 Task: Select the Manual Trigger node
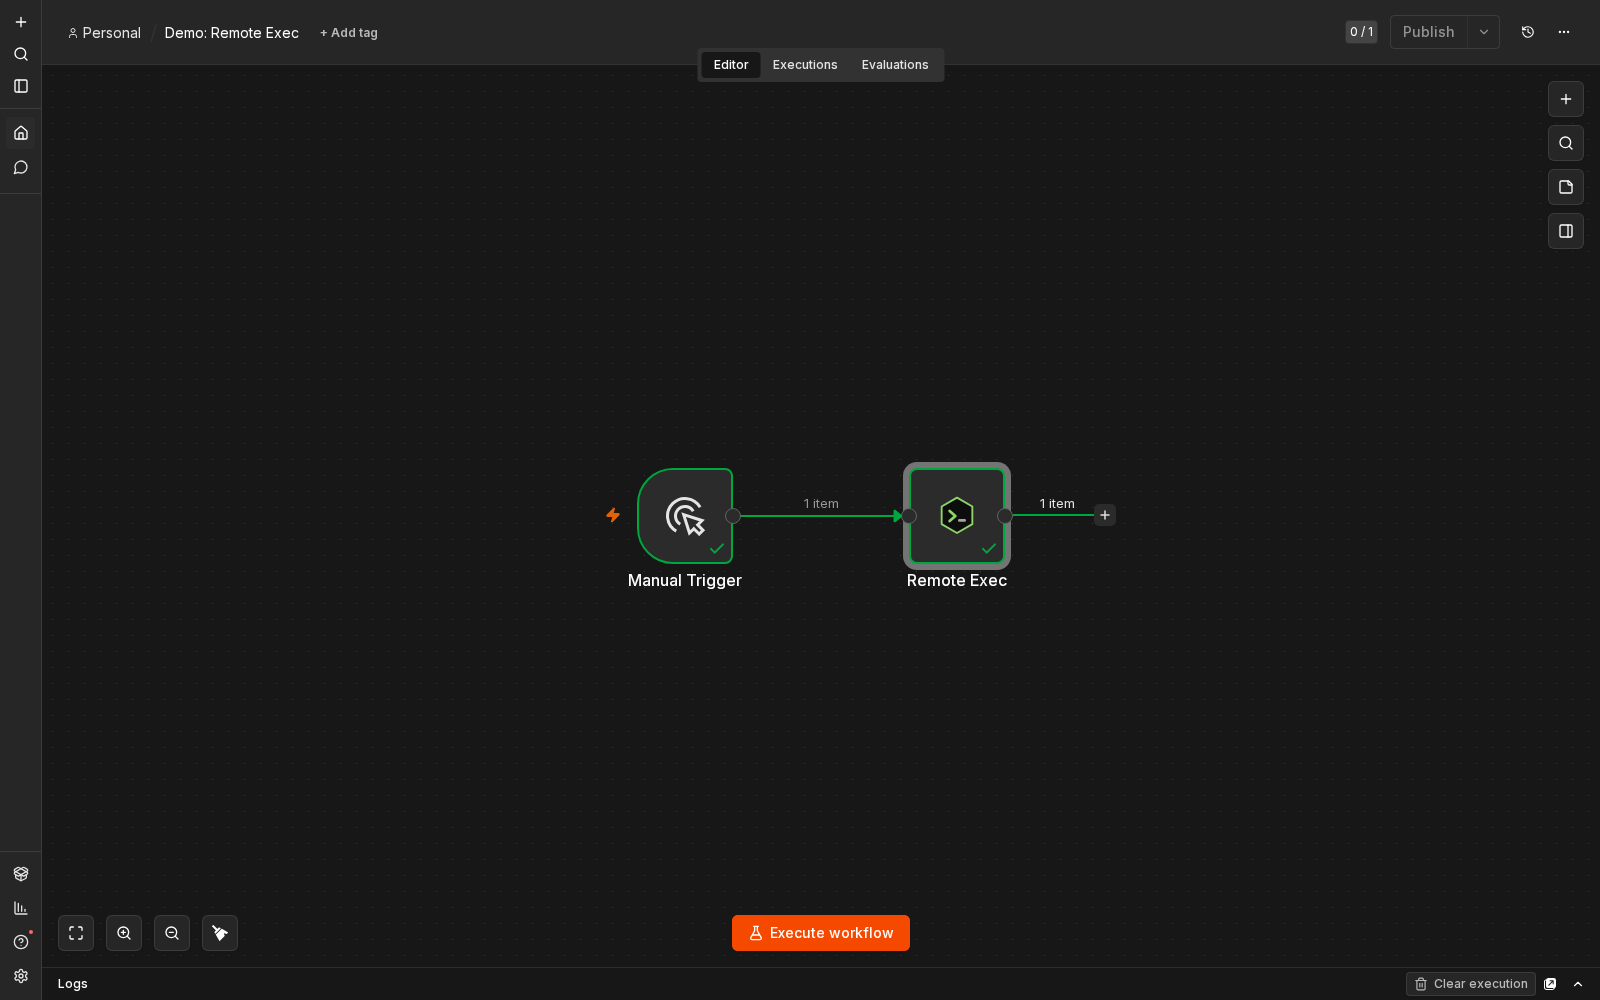click(685, 516)
